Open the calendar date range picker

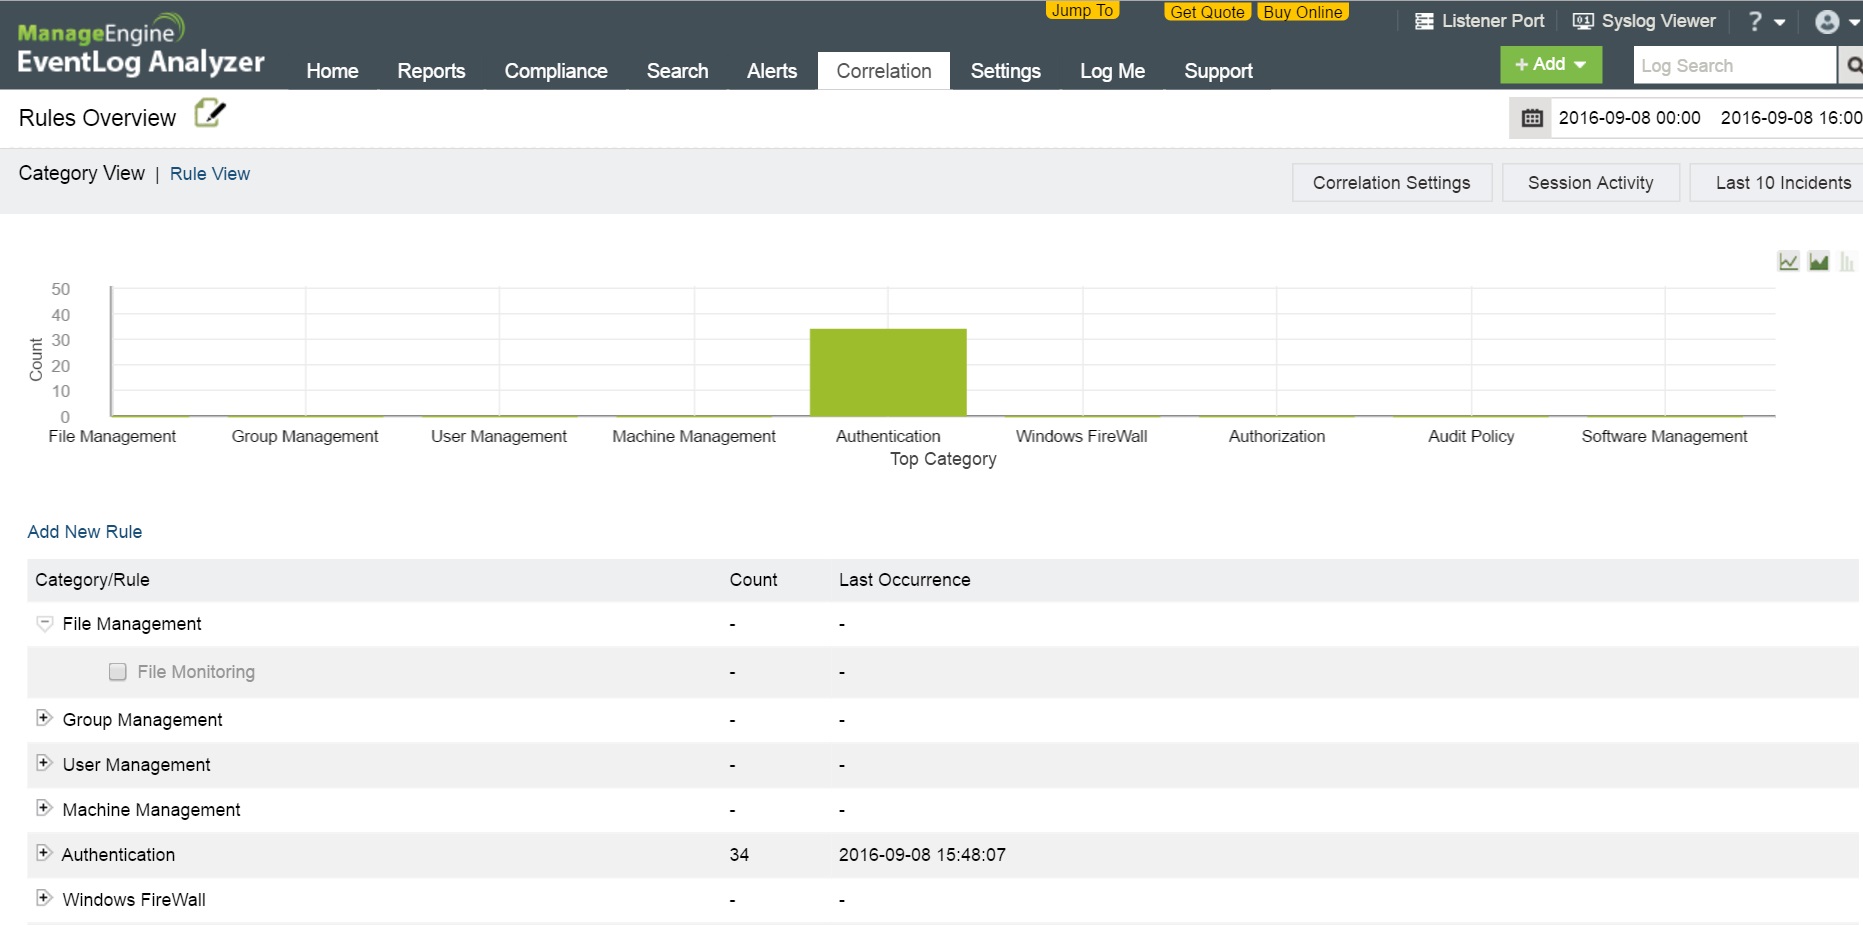[x=1531, y=118]
